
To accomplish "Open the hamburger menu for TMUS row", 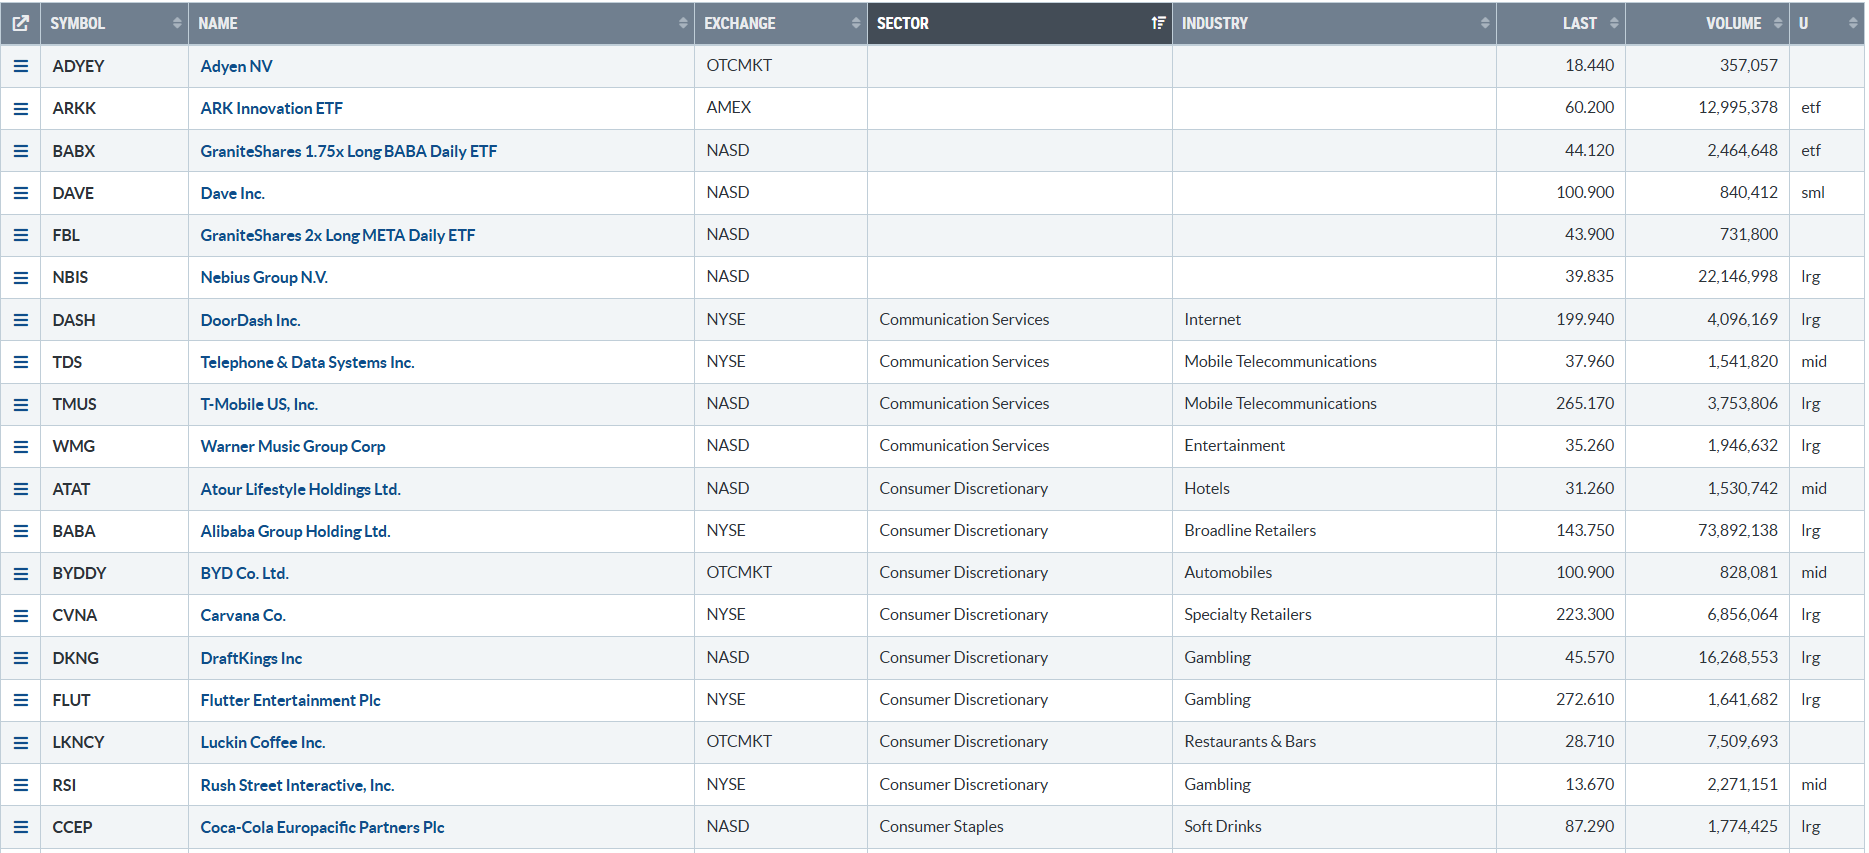I will (20, 404).
